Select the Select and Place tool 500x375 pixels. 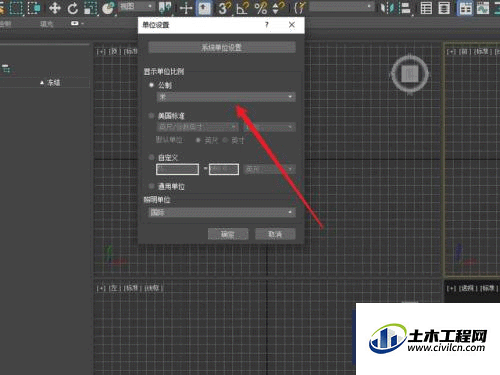108,8
